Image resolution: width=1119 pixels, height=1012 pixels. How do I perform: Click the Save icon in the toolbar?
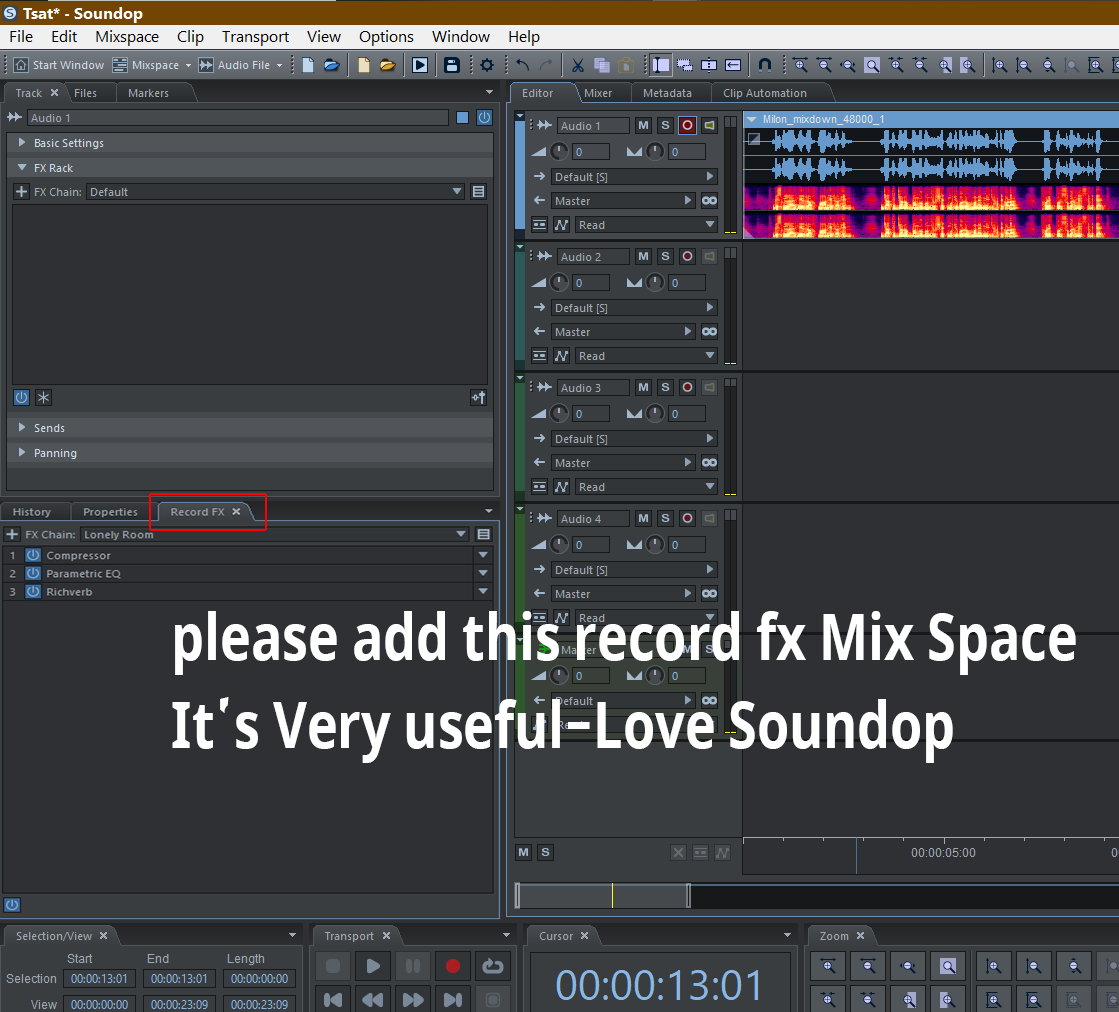point(452,65)
